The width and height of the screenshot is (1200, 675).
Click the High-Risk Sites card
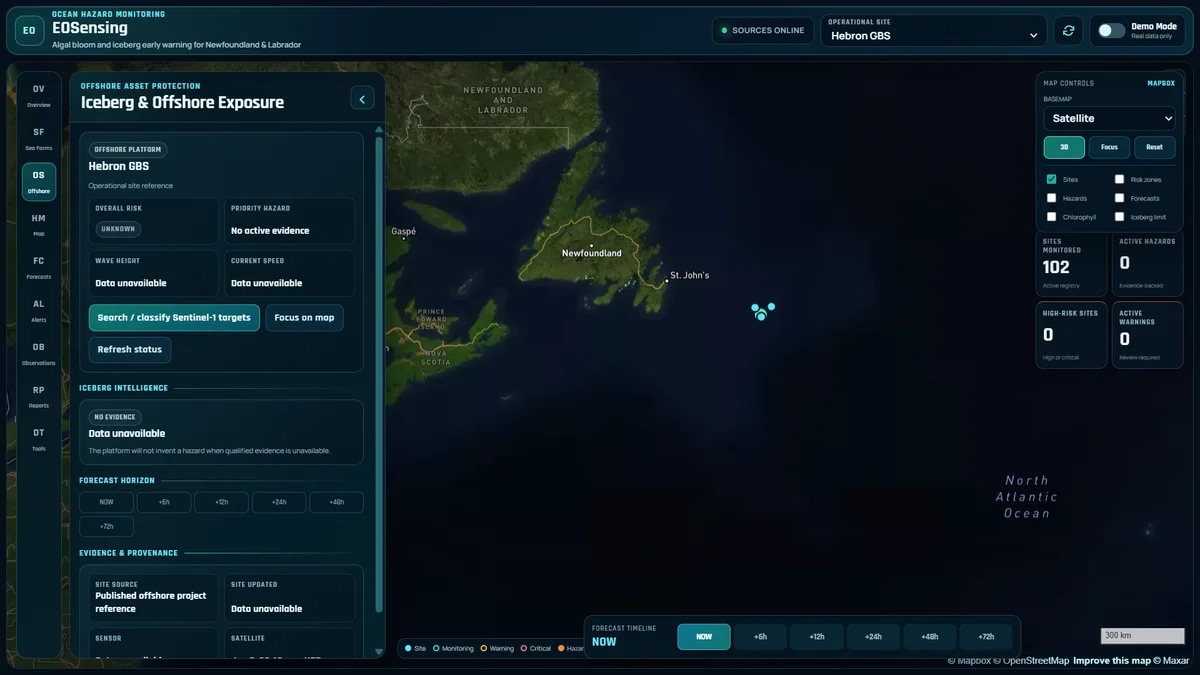(1071, 335)
